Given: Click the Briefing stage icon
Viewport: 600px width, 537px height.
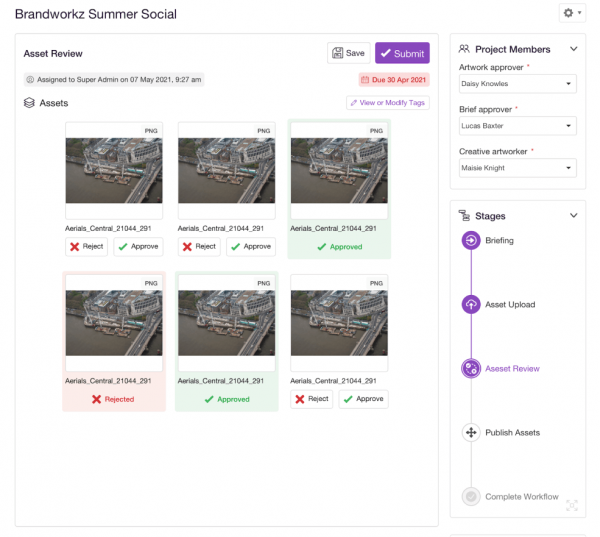Looking at the screenshot, I should coord(471,240).
